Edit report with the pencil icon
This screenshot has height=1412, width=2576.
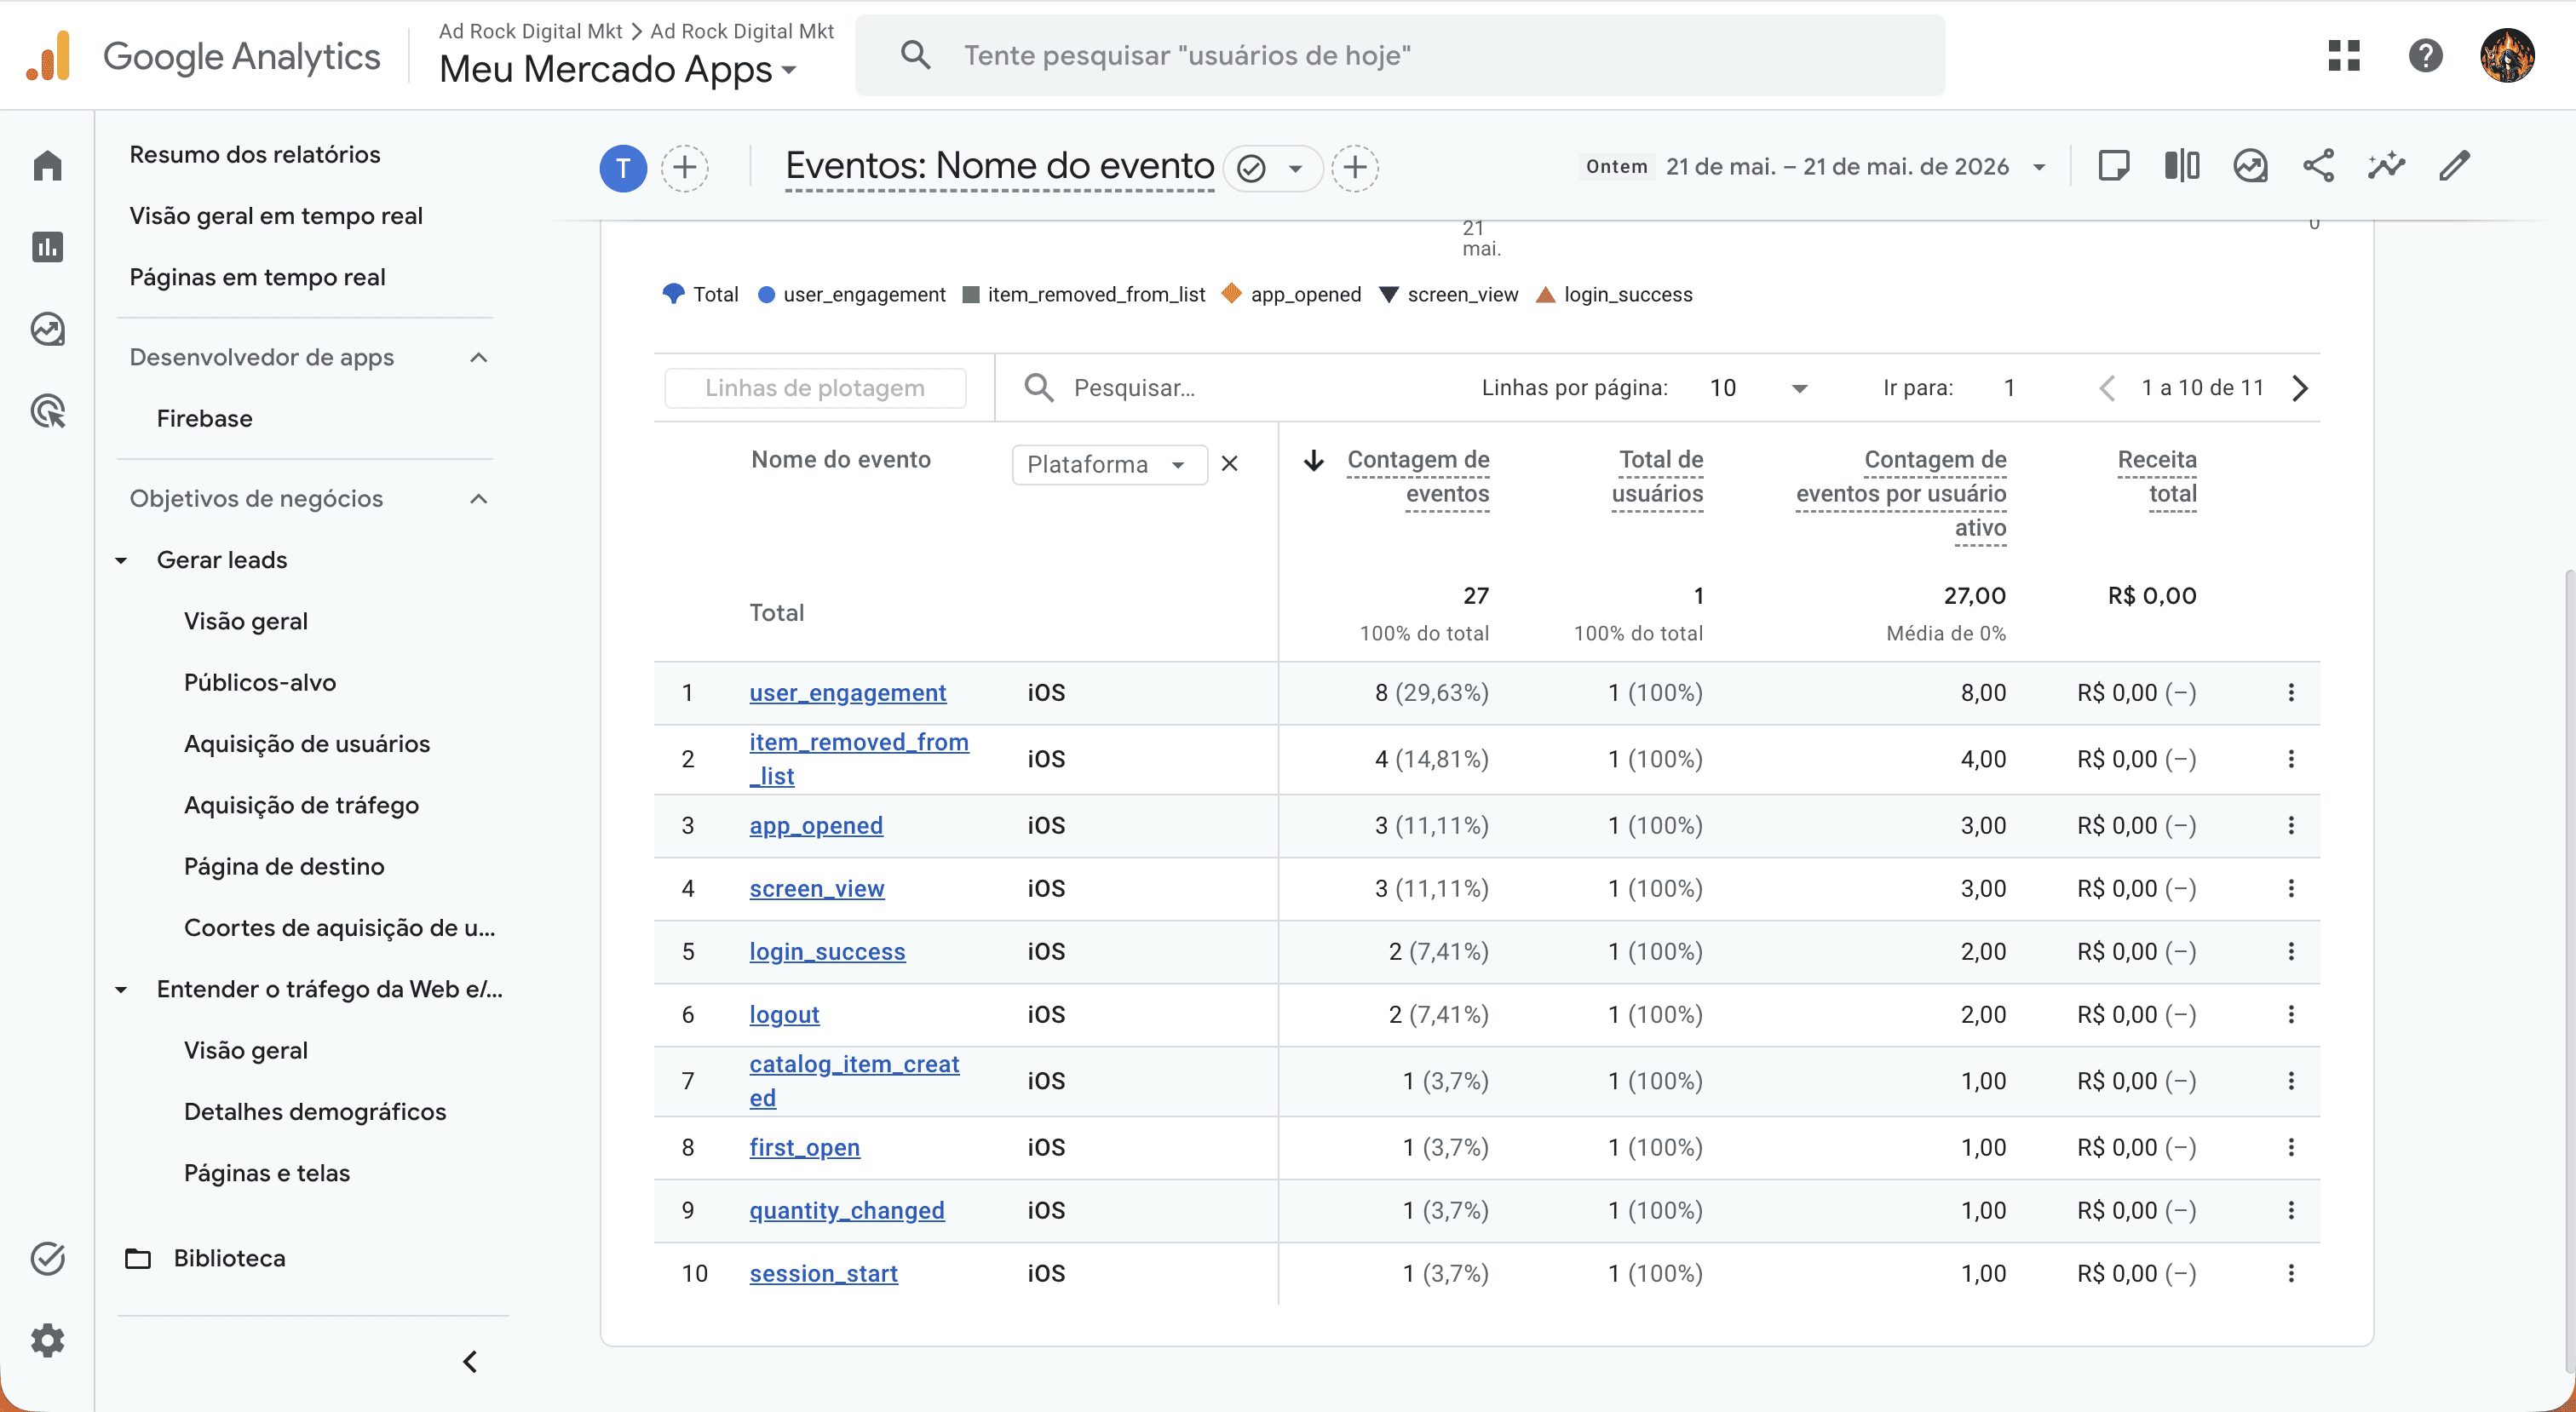[2454, 166]
